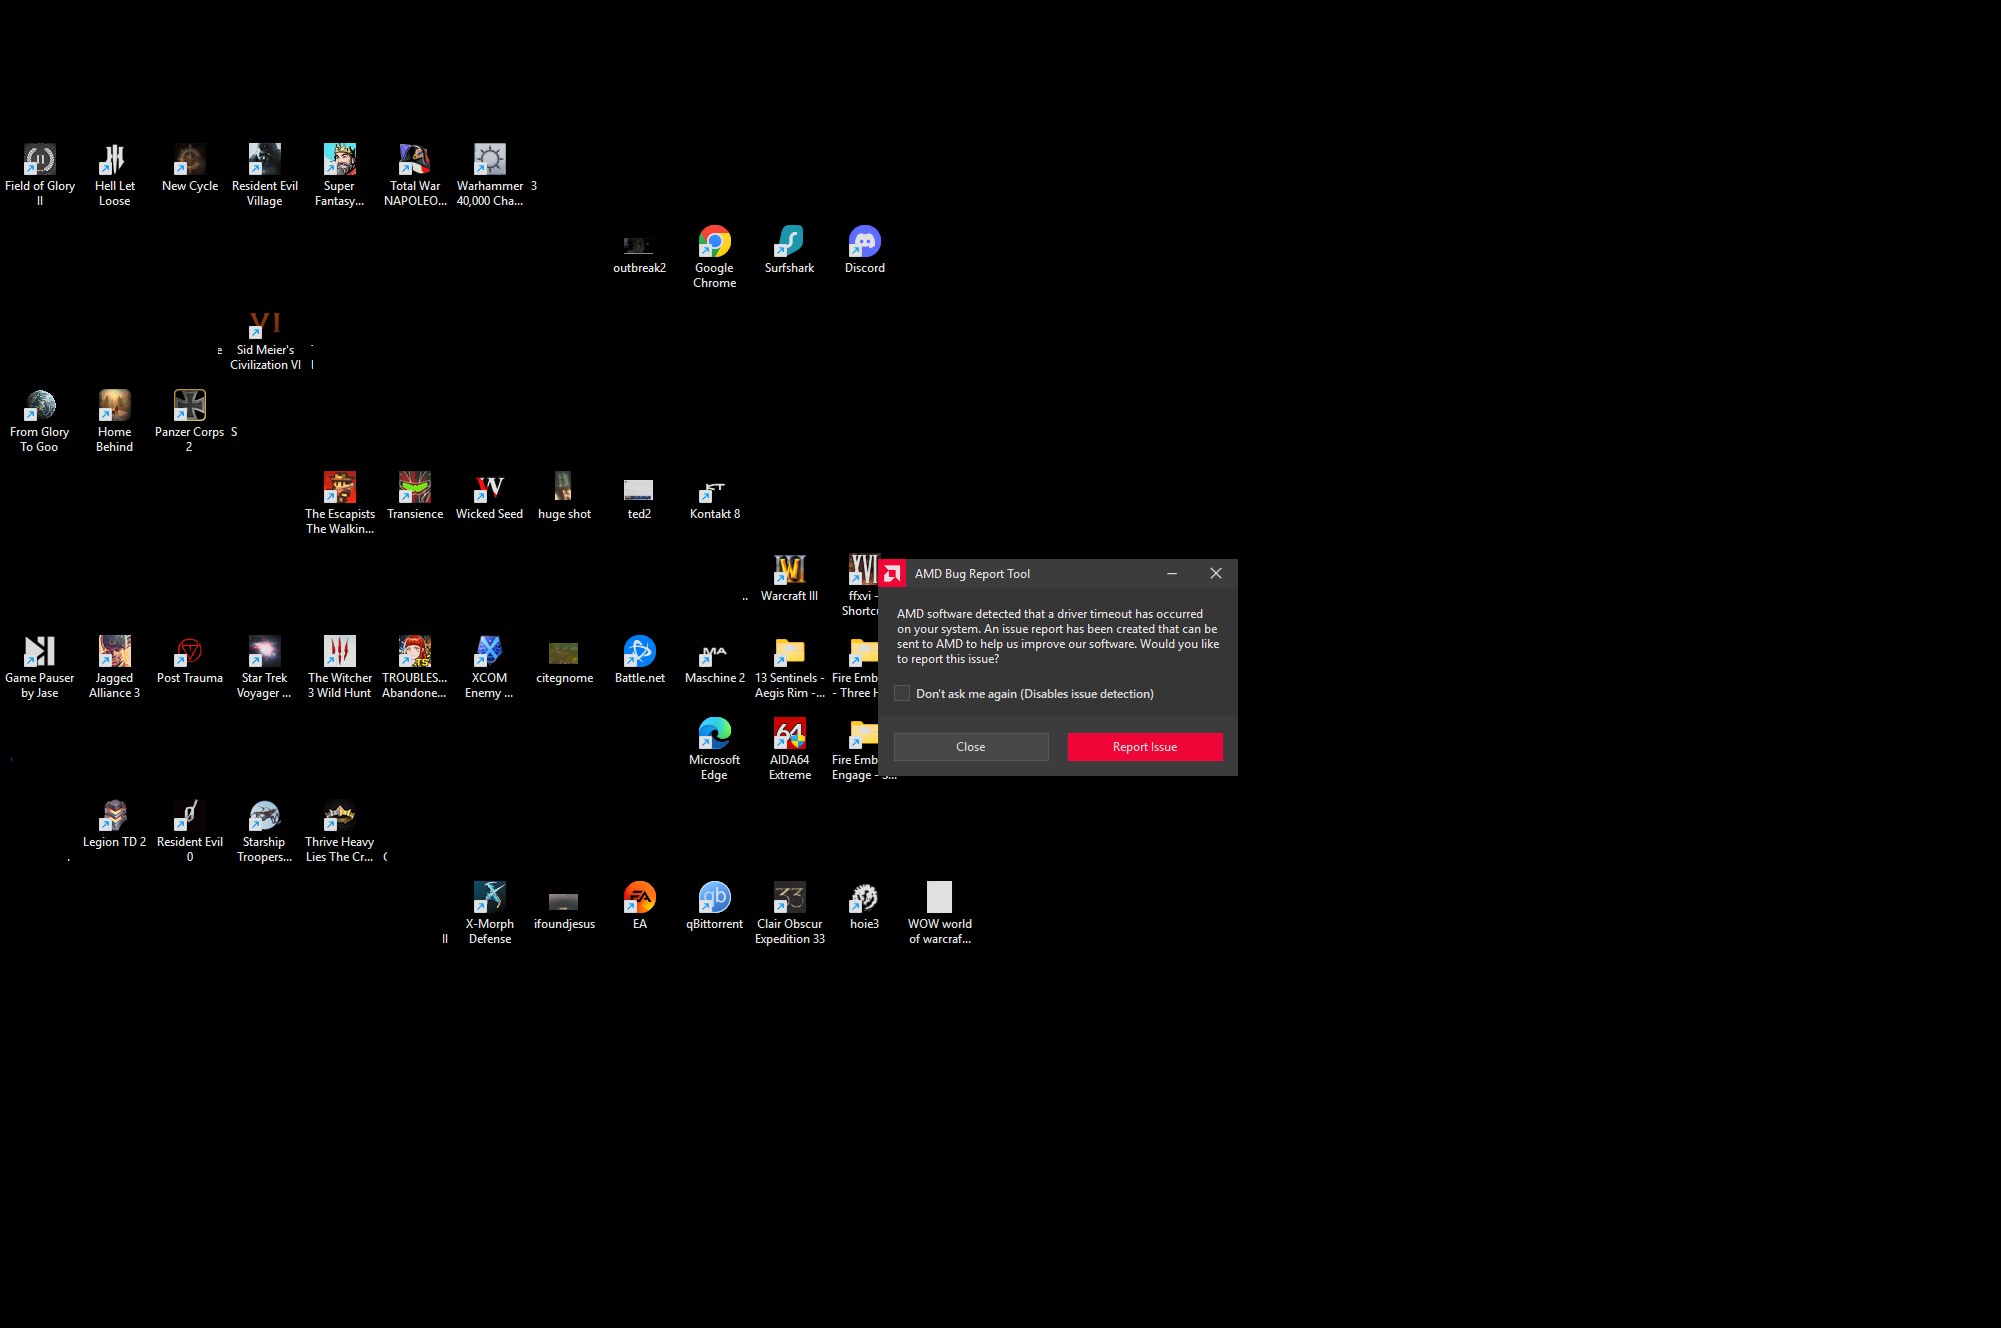Open Microsoft Edge desktop icon
This screenshot has width=2001, height=1328.
tap(714, 735)
